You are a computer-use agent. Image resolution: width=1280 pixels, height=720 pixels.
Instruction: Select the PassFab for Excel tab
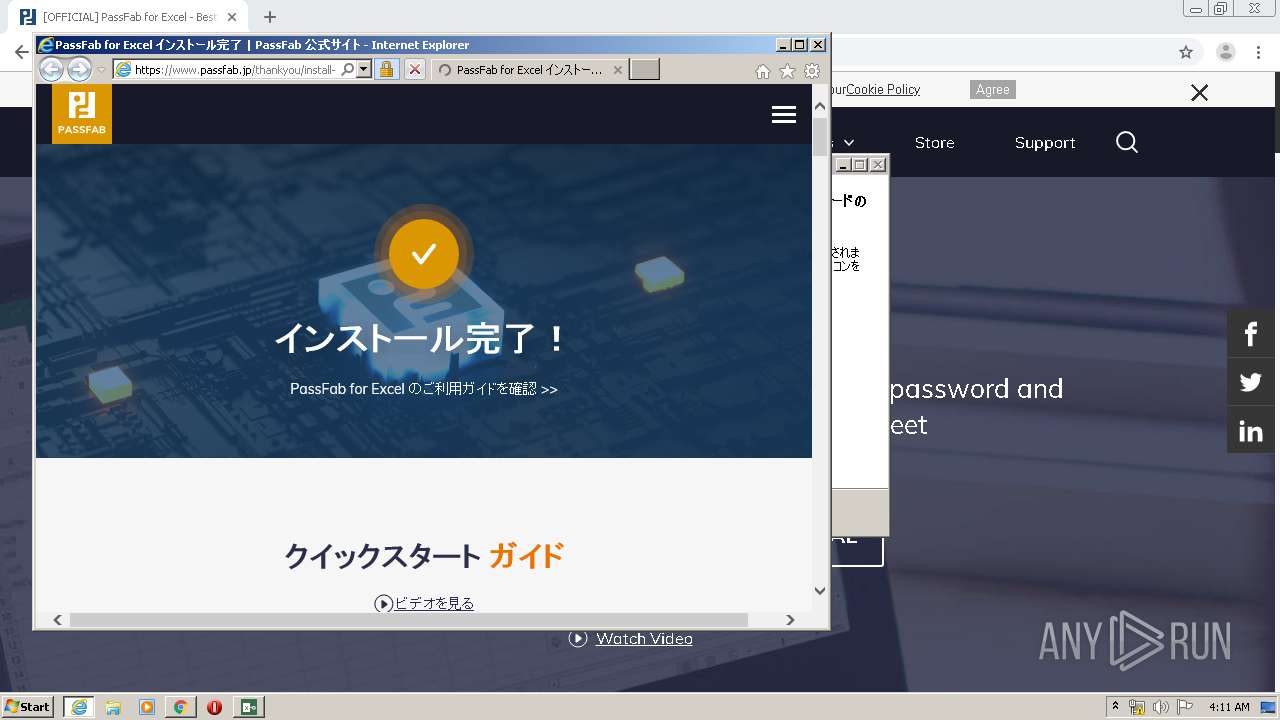click(529, 70)
